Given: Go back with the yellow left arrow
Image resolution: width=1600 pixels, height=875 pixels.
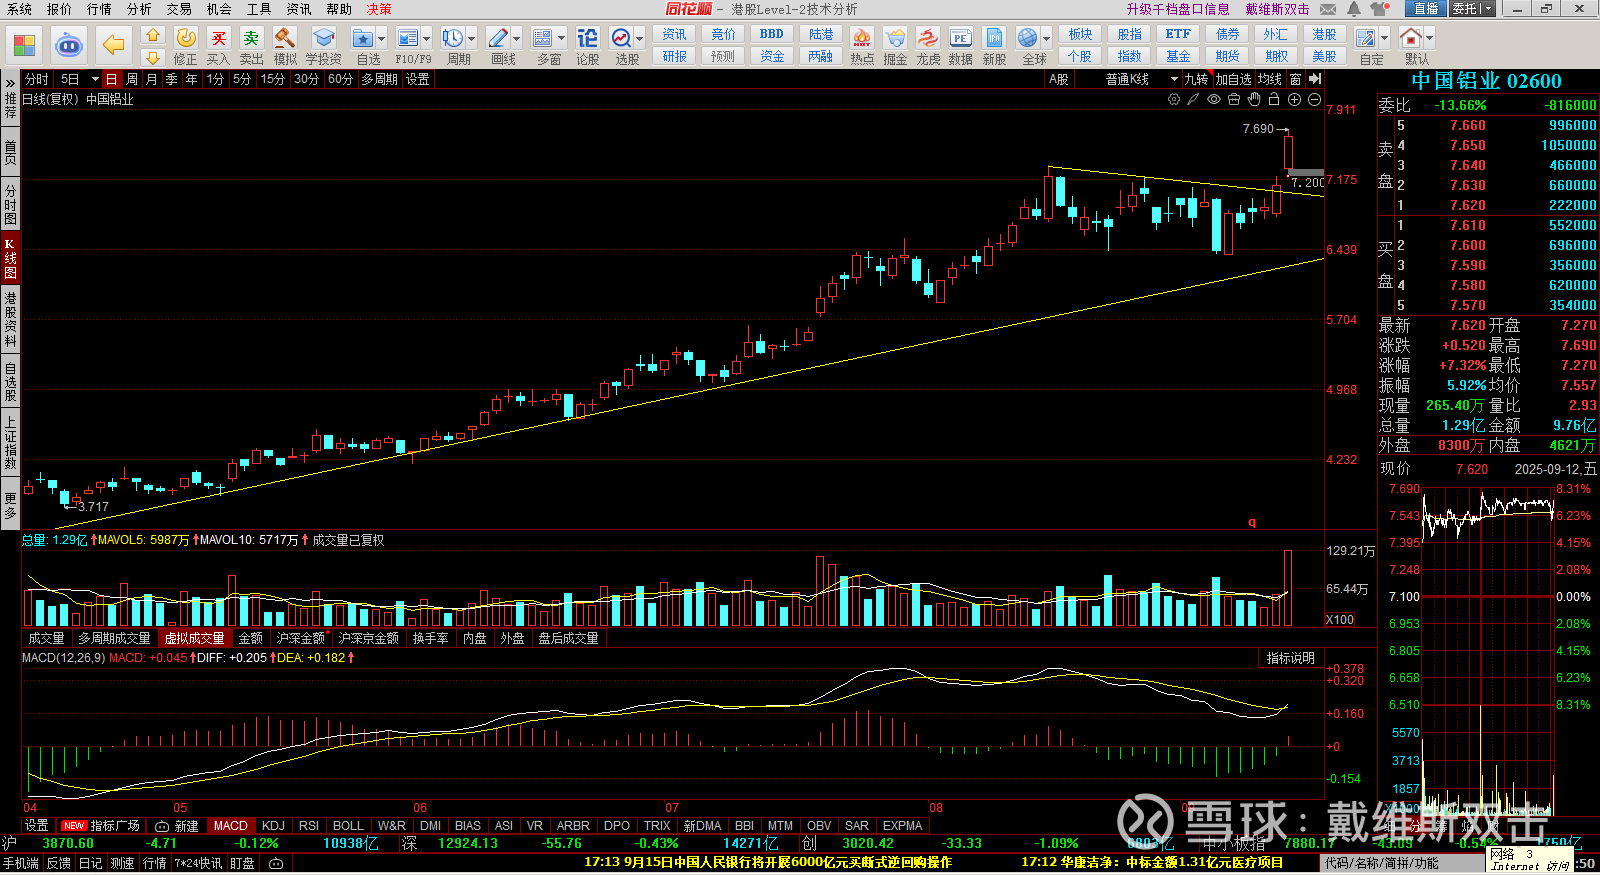Looking at the screenshot, I should click(x=114, y=45).
